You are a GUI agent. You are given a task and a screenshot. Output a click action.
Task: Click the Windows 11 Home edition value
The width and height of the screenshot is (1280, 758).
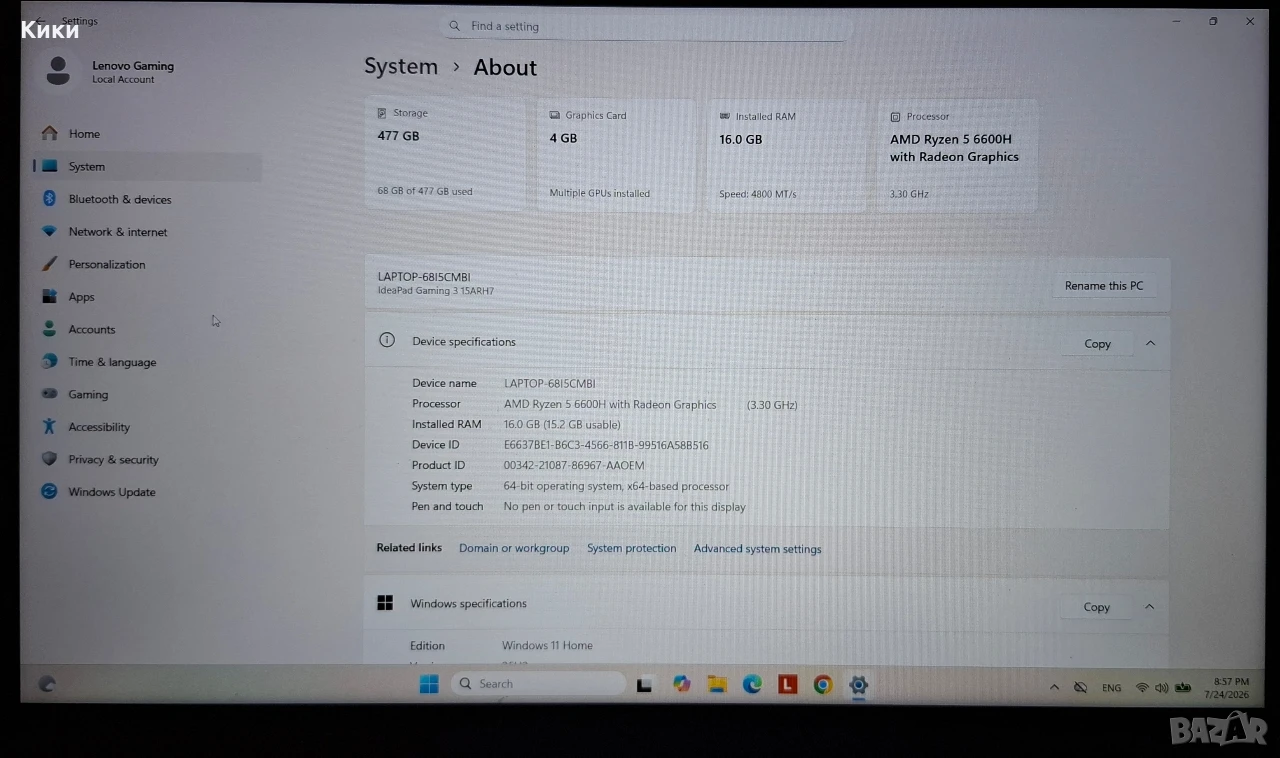[547, 646]
